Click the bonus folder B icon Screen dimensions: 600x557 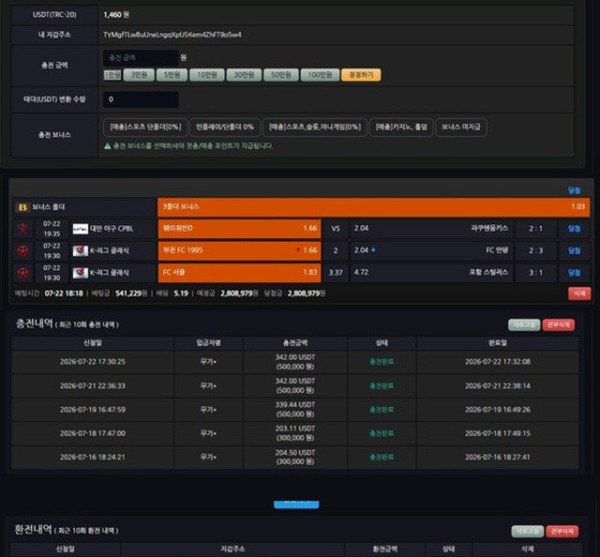(23, 207)
